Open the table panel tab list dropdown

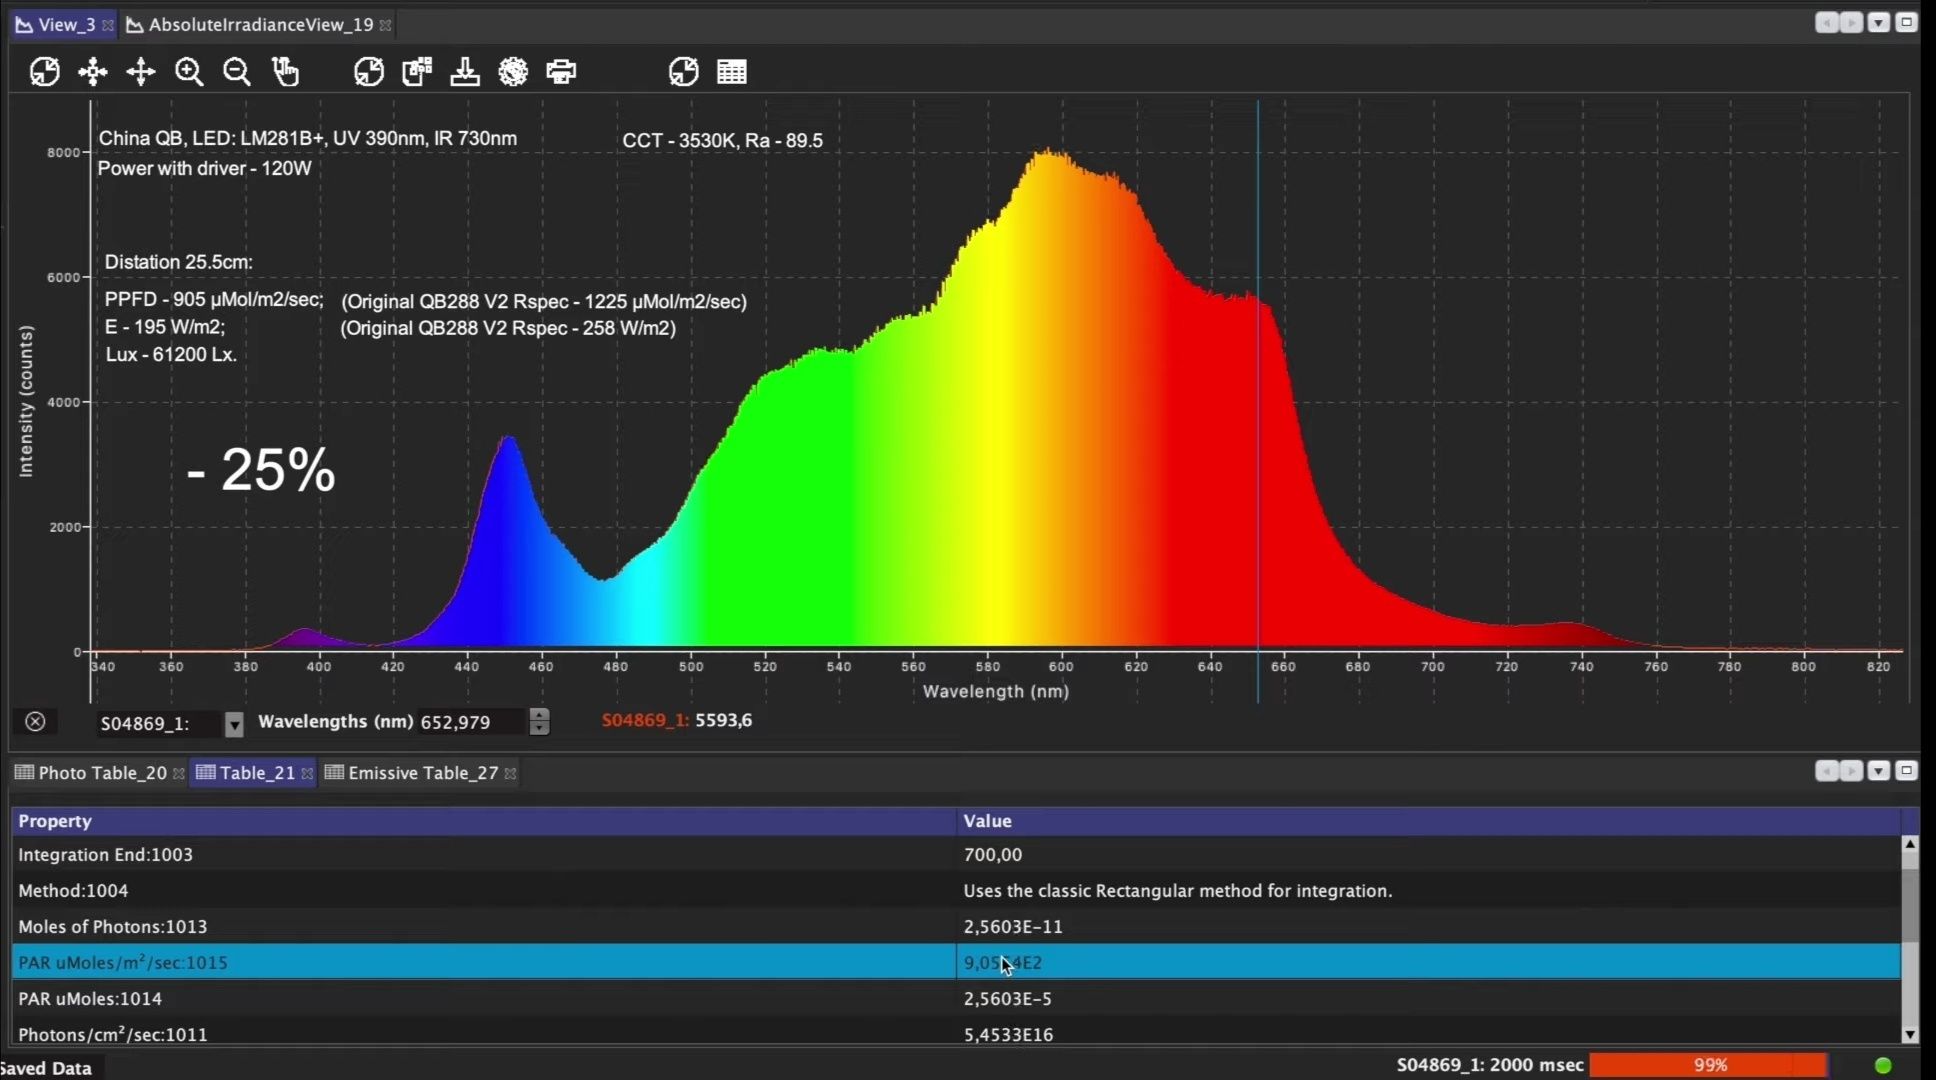click(1879, 771)
